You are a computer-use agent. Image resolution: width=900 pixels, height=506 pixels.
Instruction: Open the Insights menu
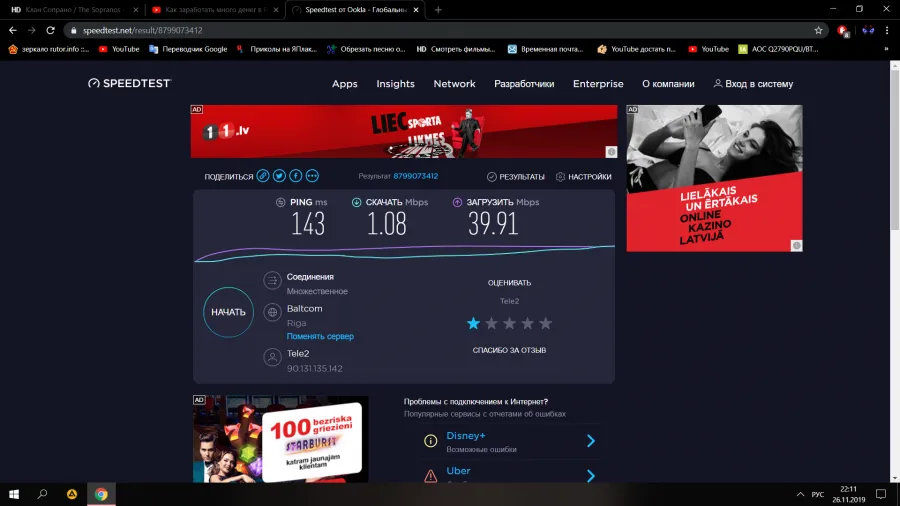395,84
